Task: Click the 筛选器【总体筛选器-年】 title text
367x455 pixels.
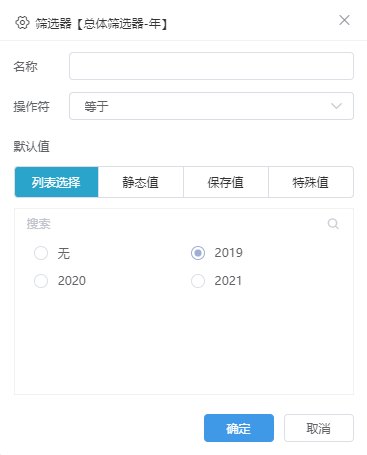Action: click(102, 24)
